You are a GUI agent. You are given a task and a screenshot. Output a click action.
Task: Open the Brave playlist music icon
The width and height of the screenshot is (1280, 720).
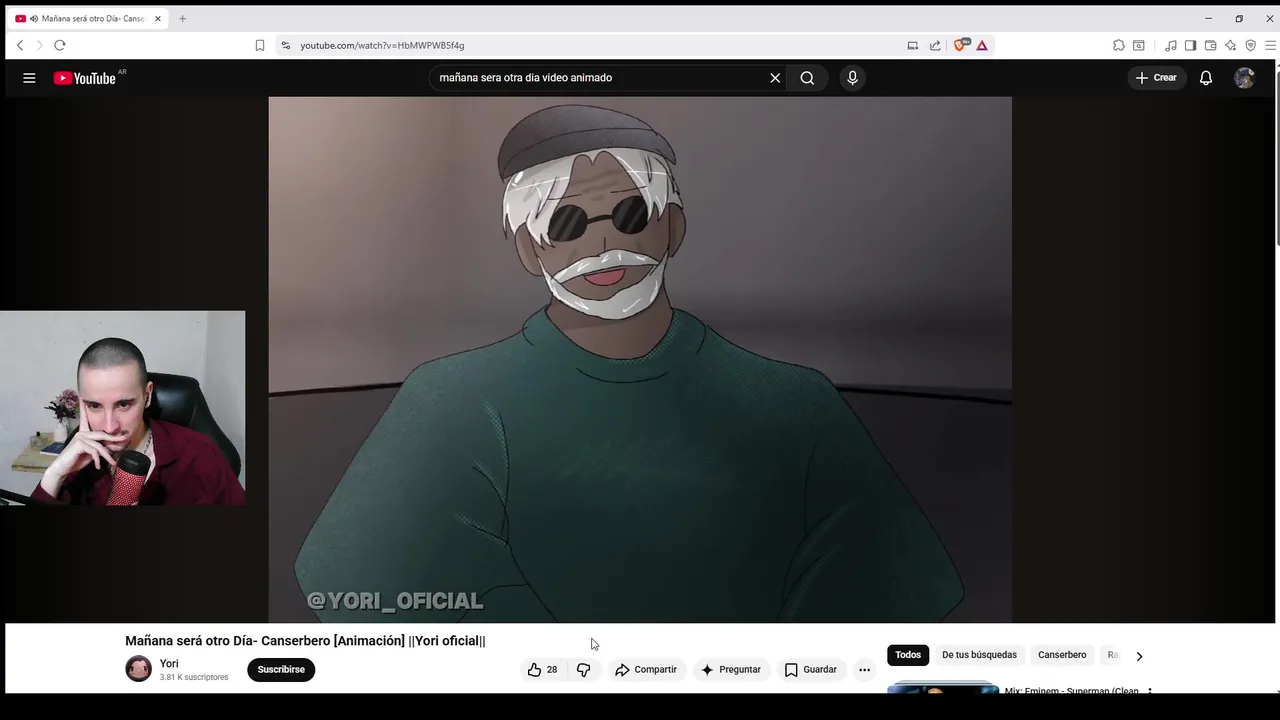(1171, 45)
